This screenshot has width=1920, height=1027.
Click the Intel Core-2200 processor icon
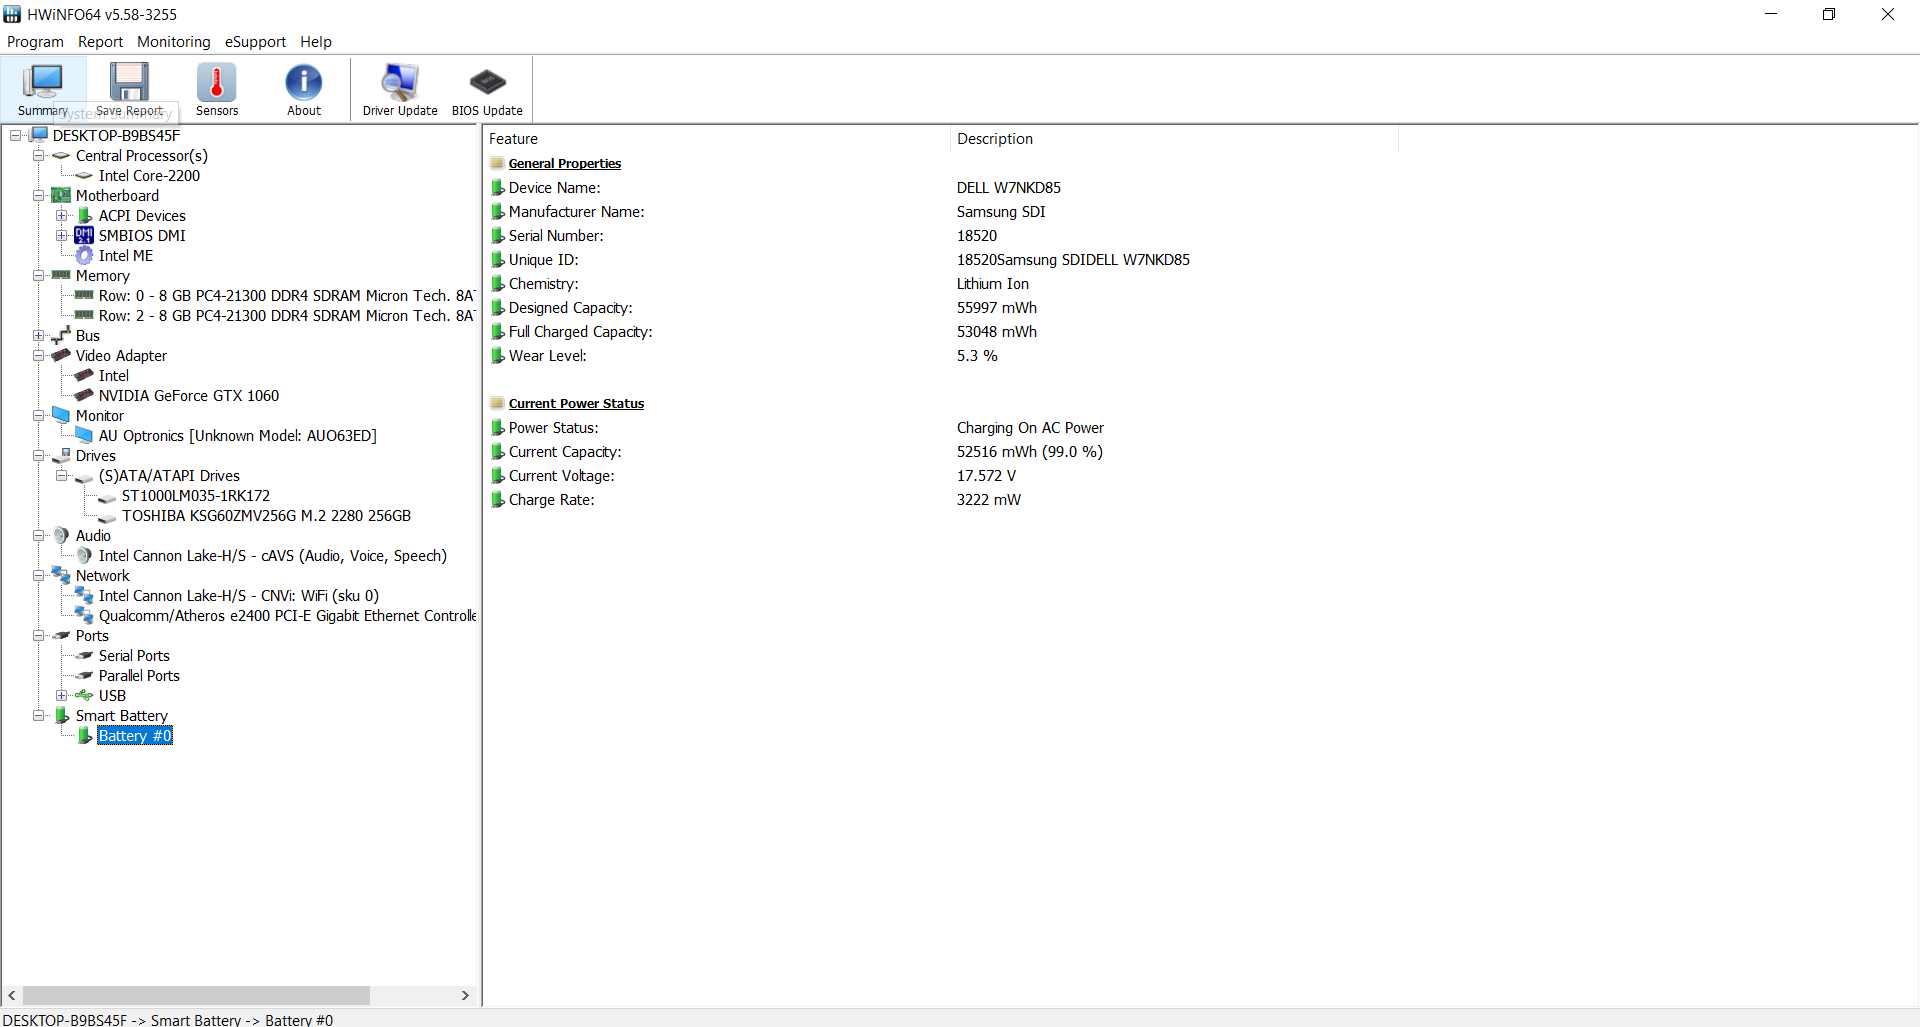pos(84,175)
